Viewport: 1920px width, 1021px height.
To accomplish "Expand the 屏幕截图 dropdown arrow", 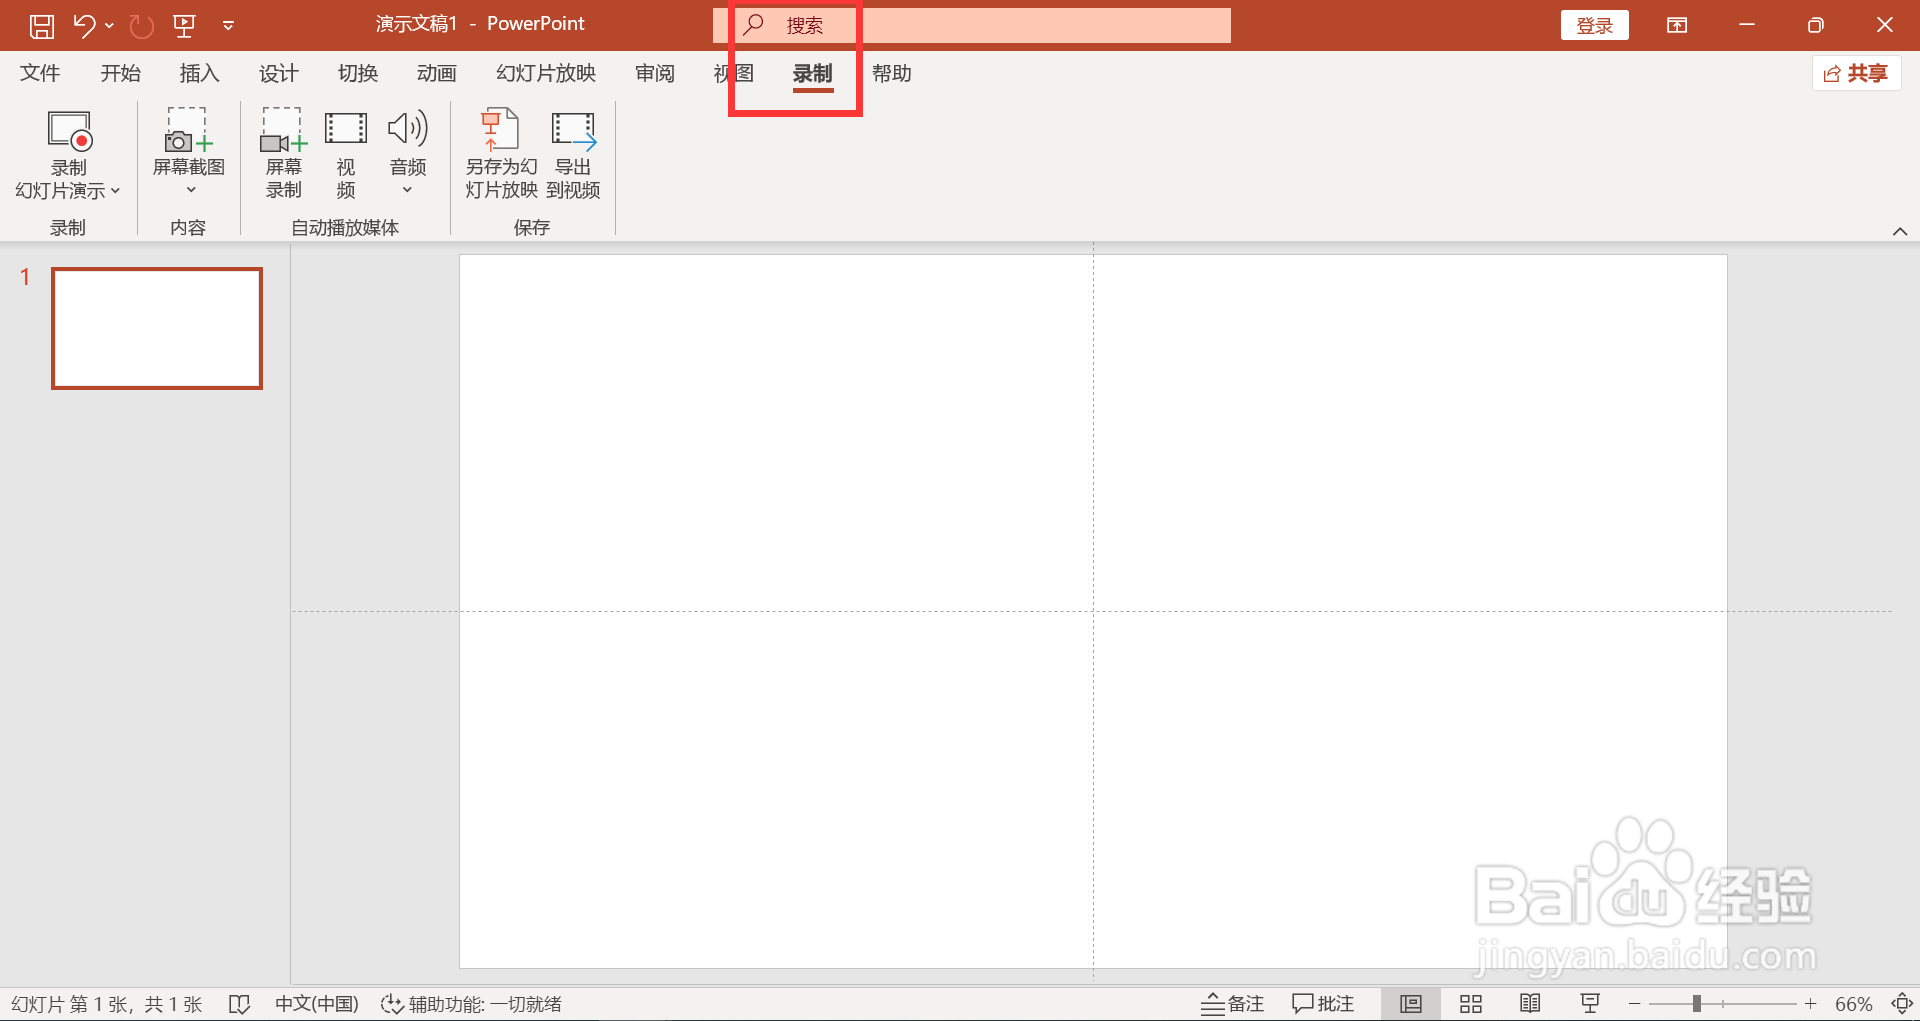I will [x=191, y=190].
